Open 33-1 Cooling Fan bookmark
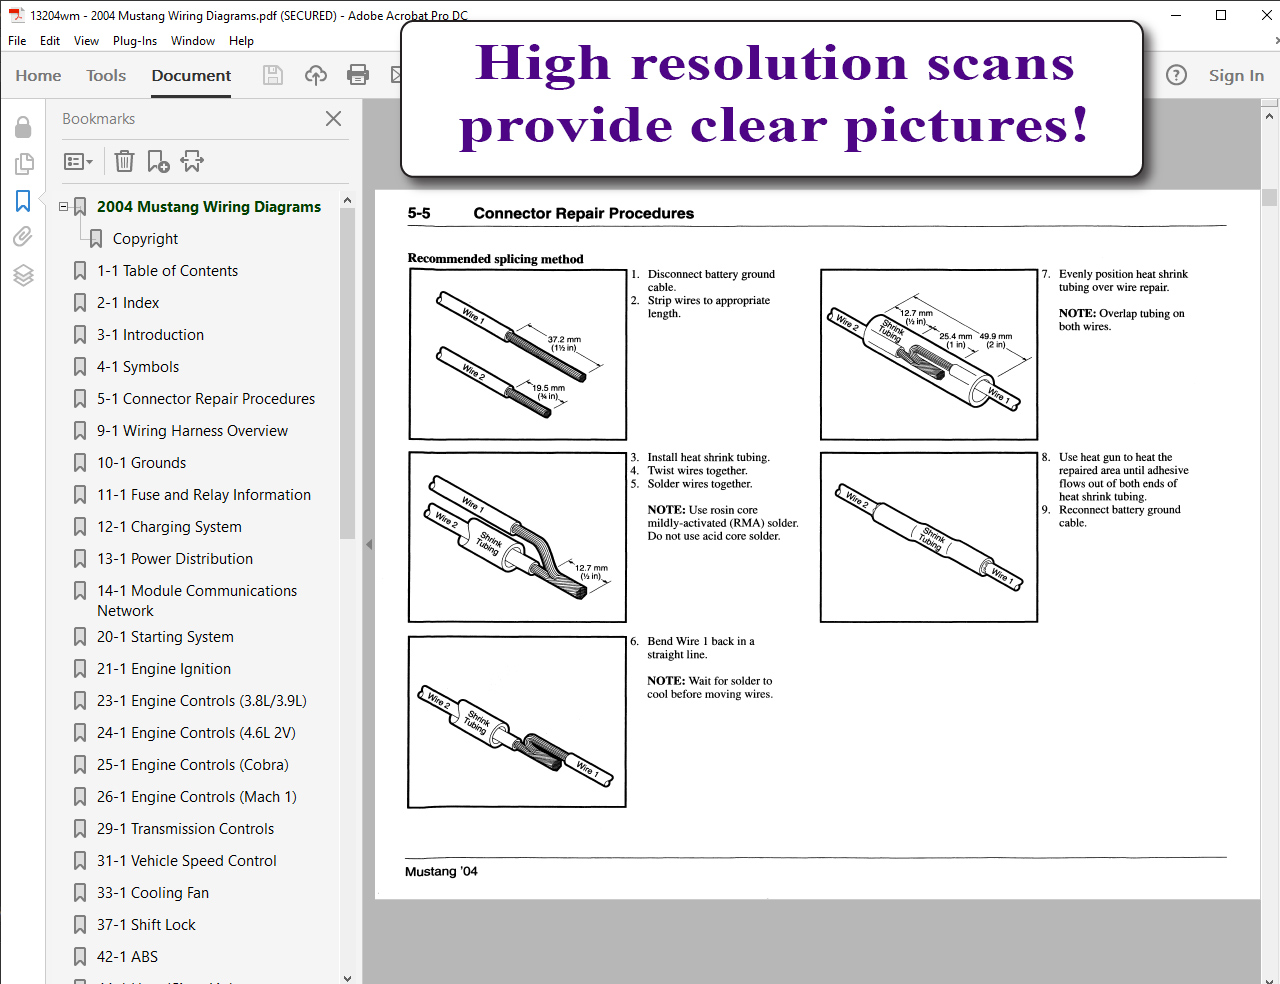The image size is (1280, 984). click(x=153, y=893)
